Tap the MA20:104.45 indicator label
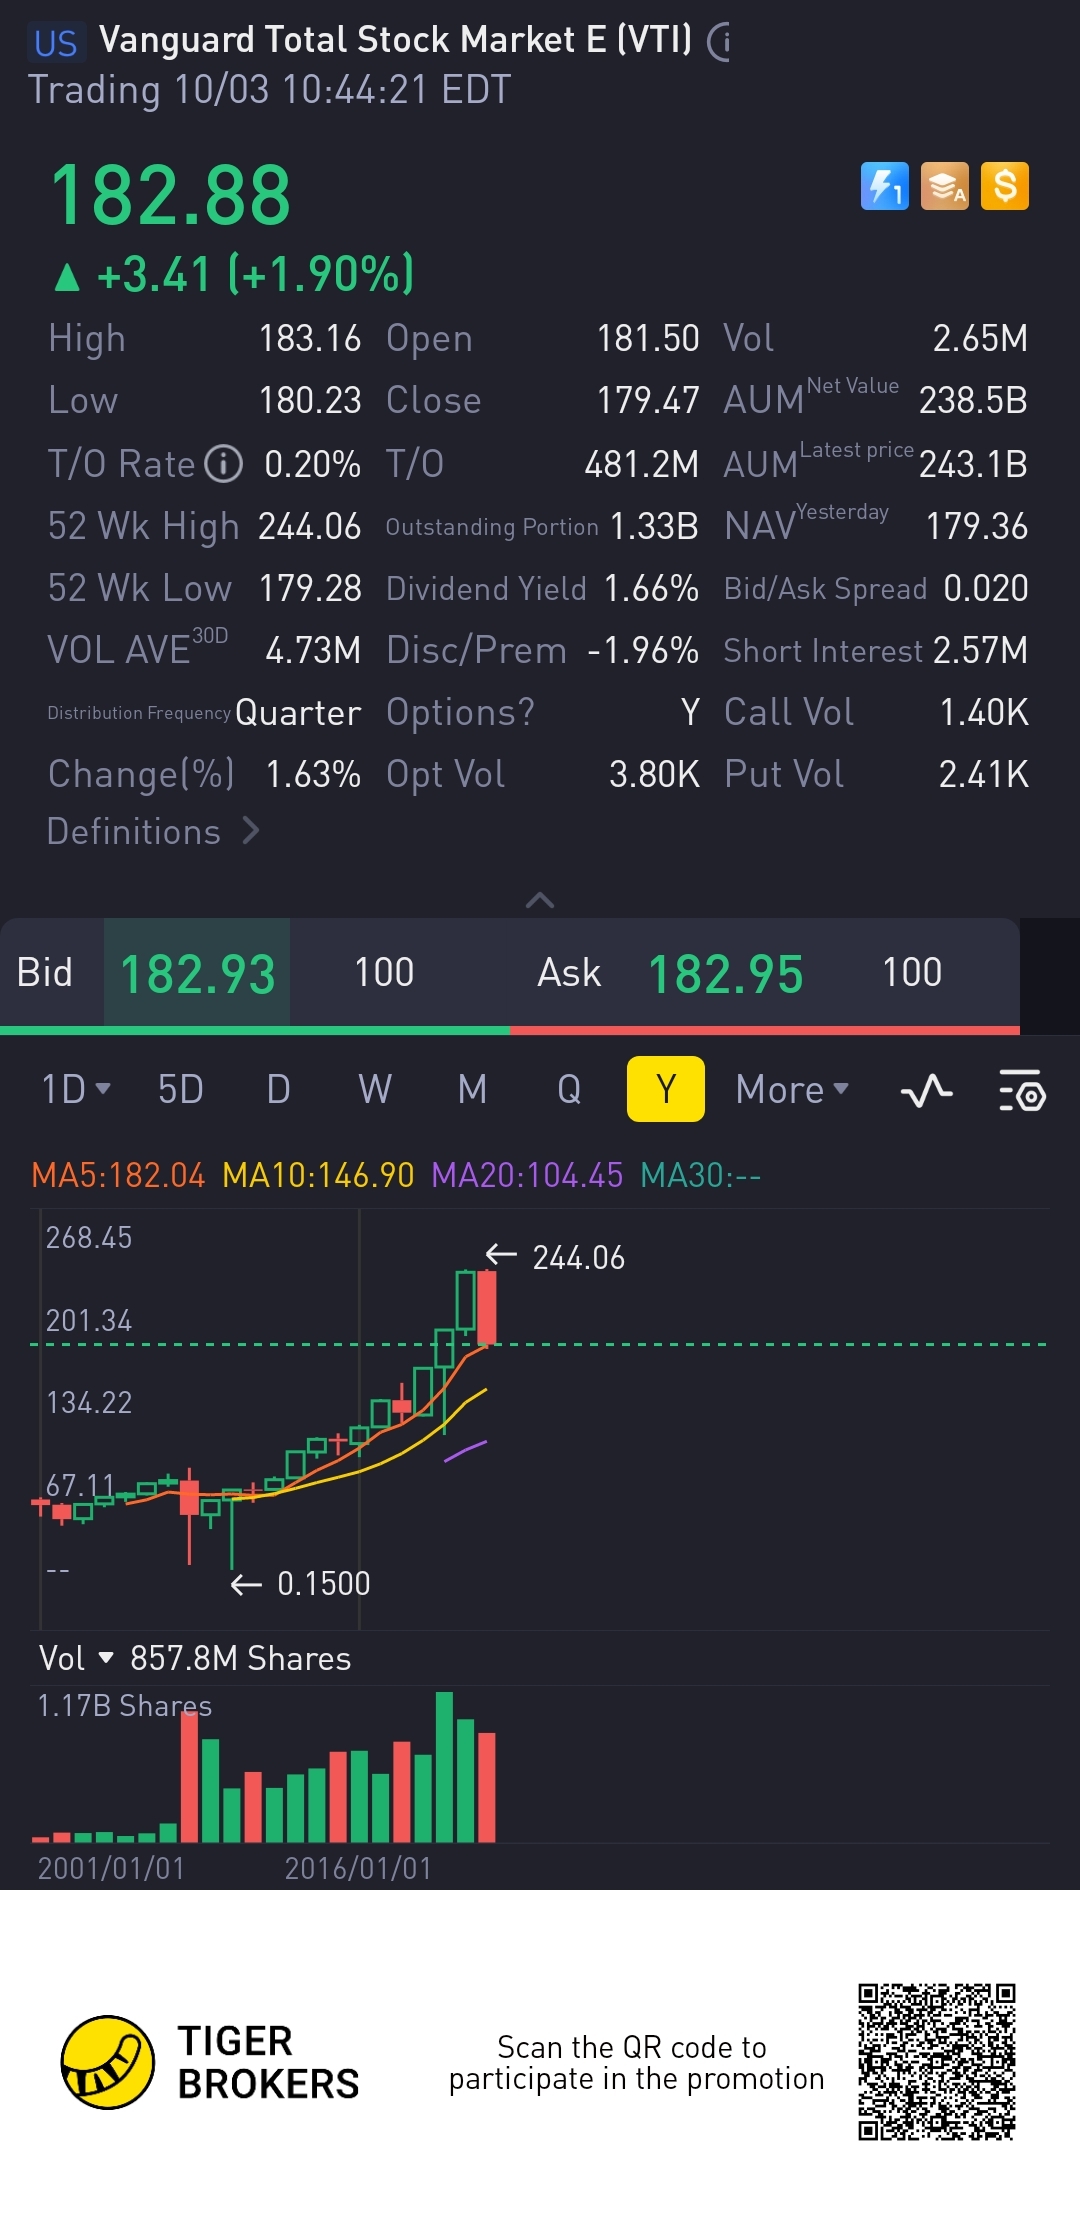The height and width of the screenshot is (2235, 1080). pyautogui.click(x=527, y=1175)
